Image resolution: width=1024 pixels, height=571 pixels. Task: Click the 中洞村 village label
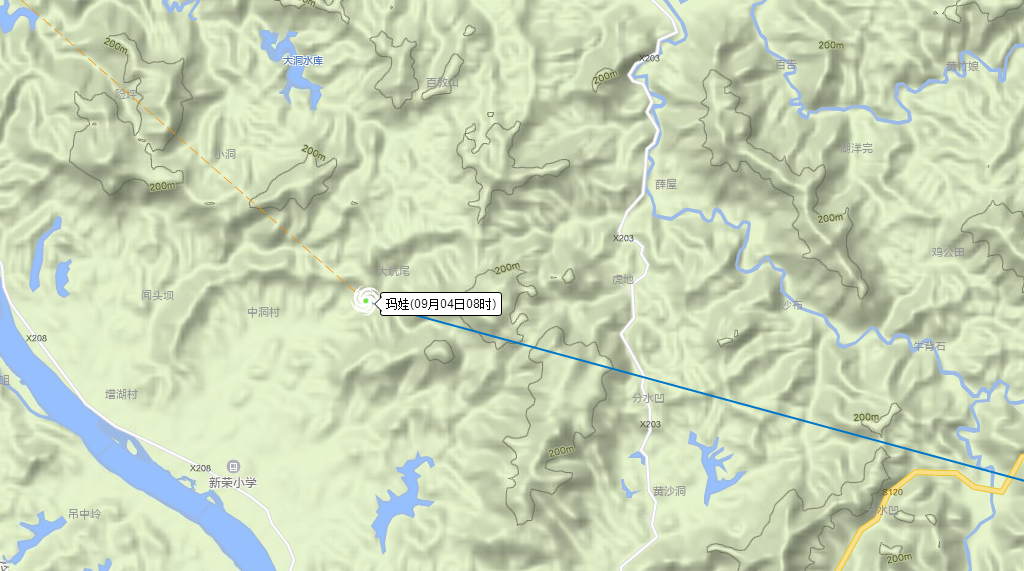pos(263,312)
